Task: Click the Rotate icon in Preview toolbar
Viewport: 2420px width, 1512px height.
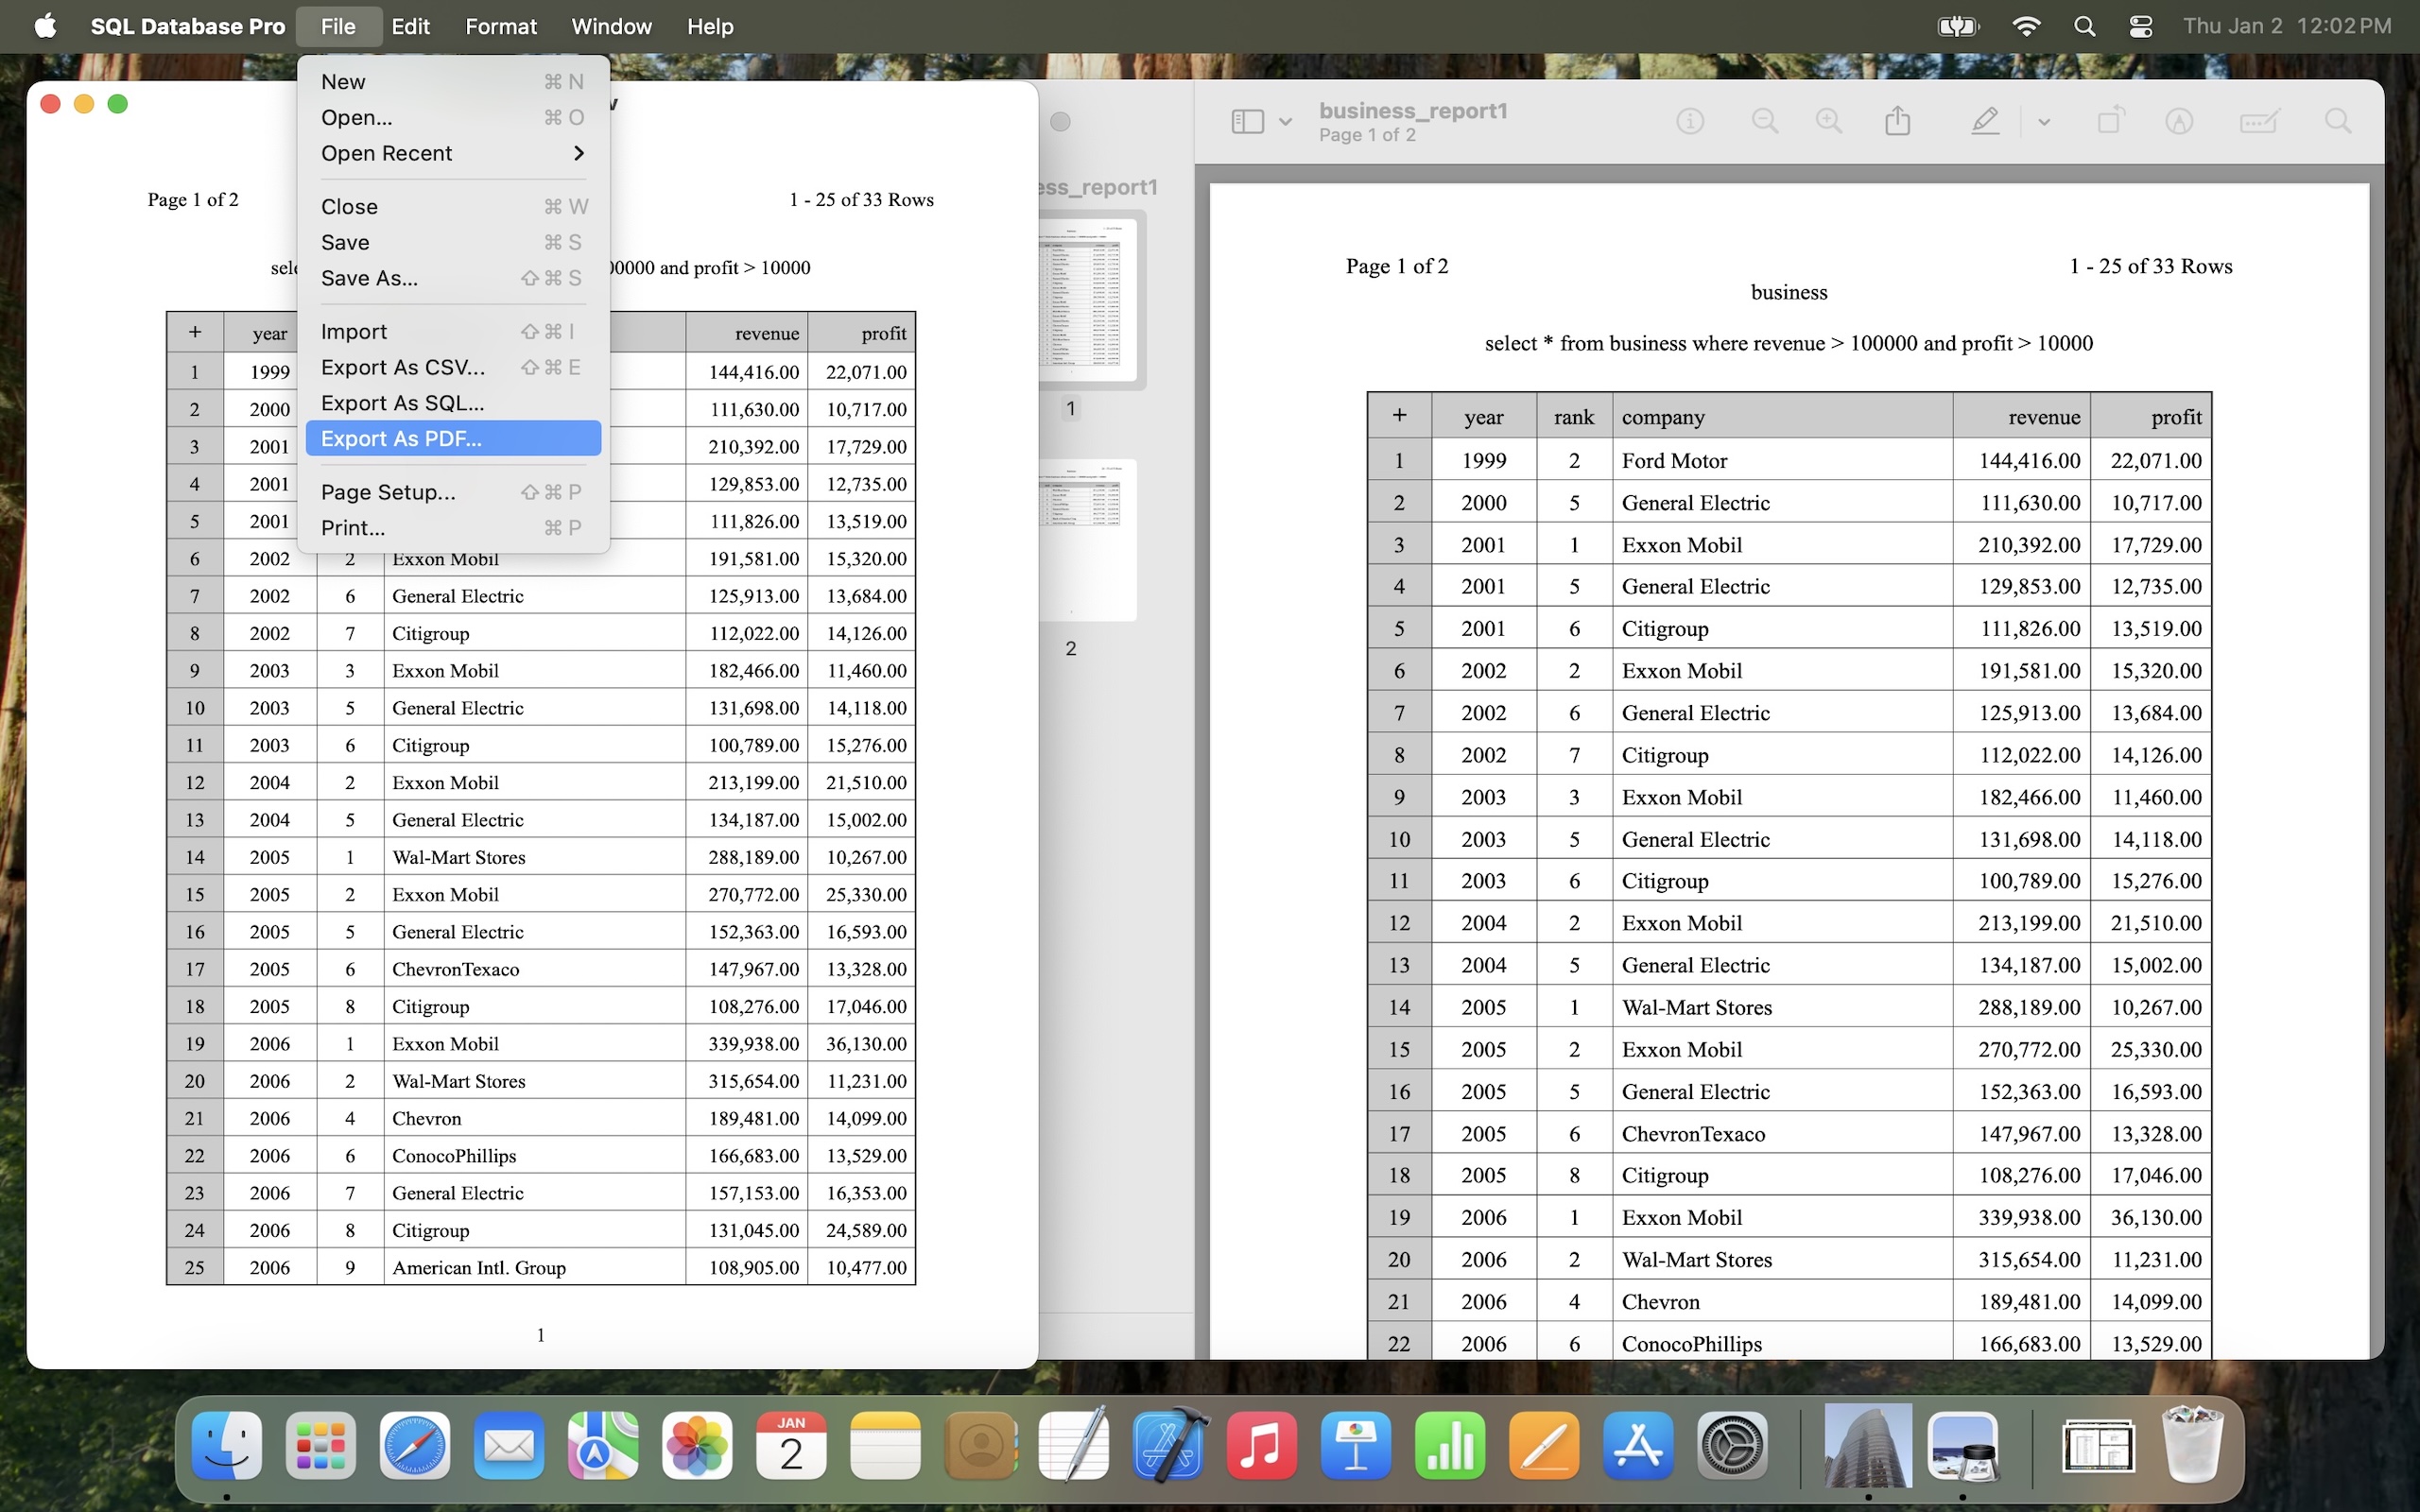Action: click(x=2110, y=121)
